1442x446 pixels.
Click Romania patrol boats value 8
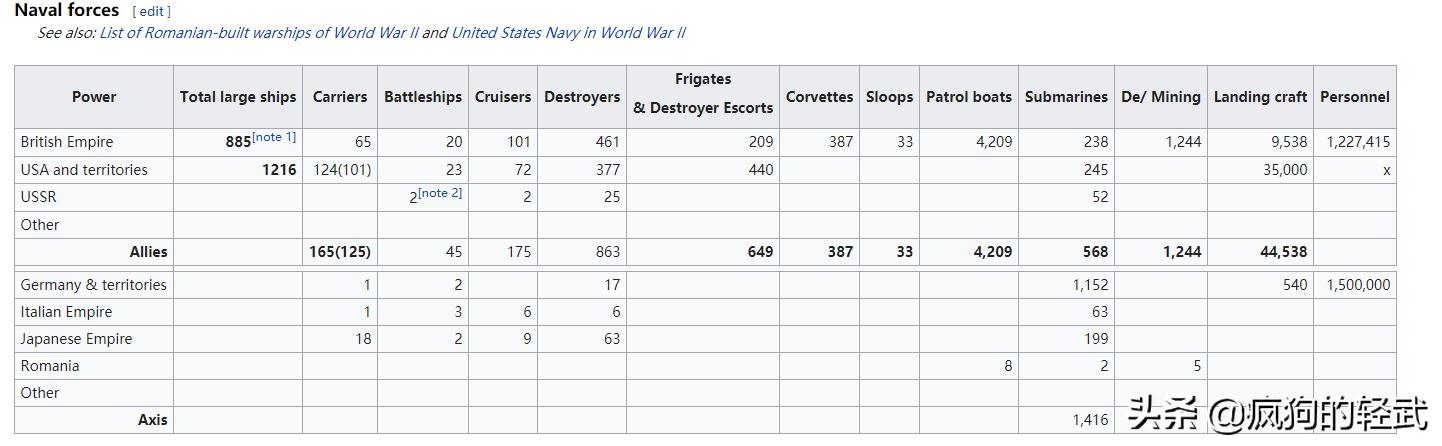tap(1008, 366)
